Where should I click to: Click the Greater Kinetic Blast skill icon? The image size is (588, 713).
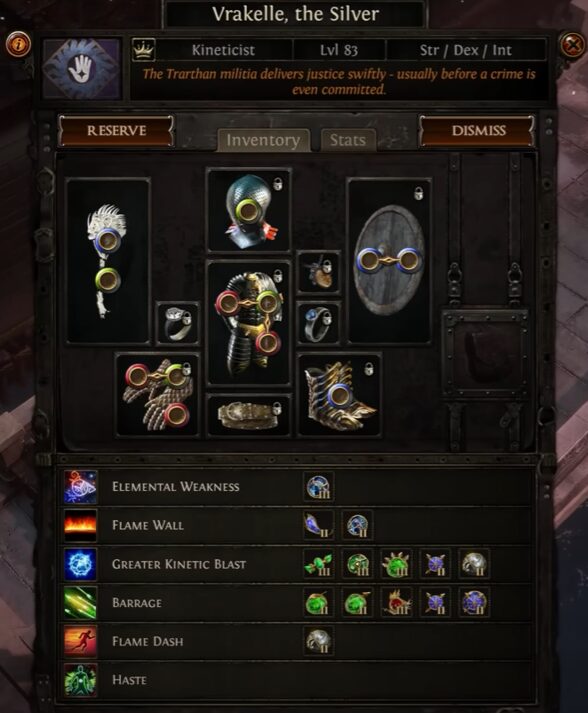(x=80, y=564)
